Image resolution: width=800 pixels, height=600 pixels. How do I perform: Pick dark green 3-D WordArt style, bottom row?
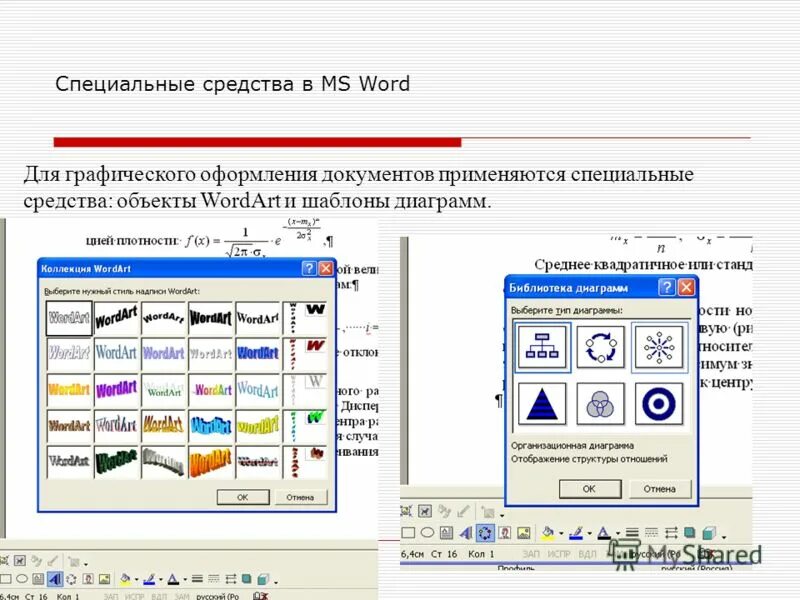[x=116, y=462]
